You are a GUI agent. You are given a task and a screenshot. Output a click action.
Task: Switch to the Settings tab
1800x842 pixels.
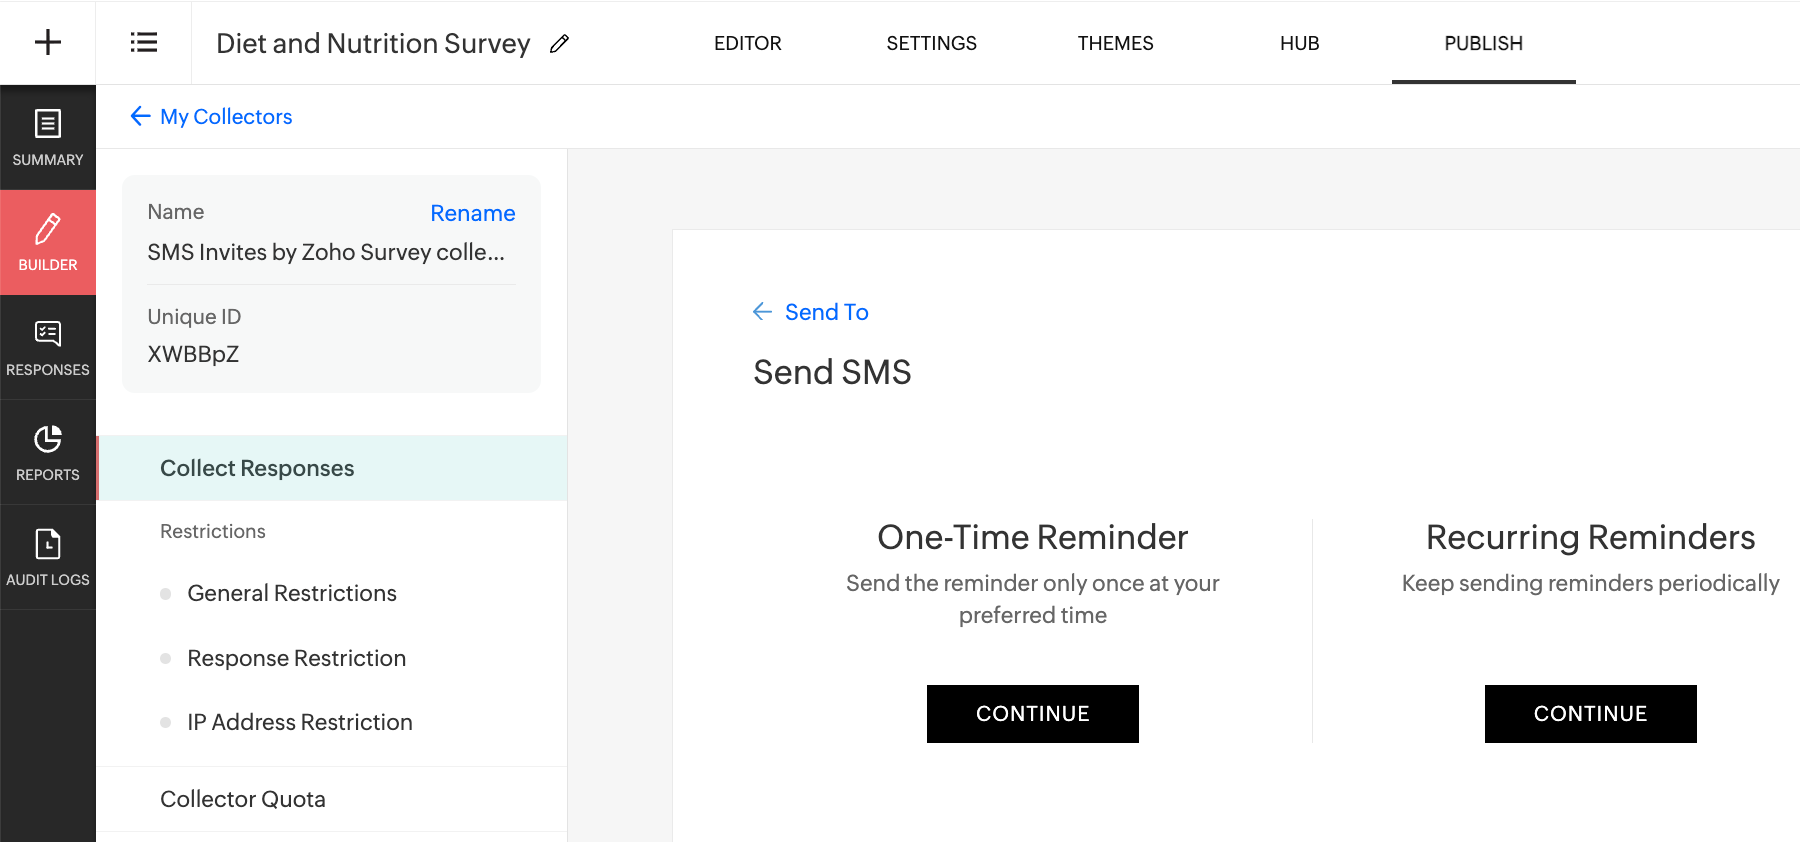point(932,43)
